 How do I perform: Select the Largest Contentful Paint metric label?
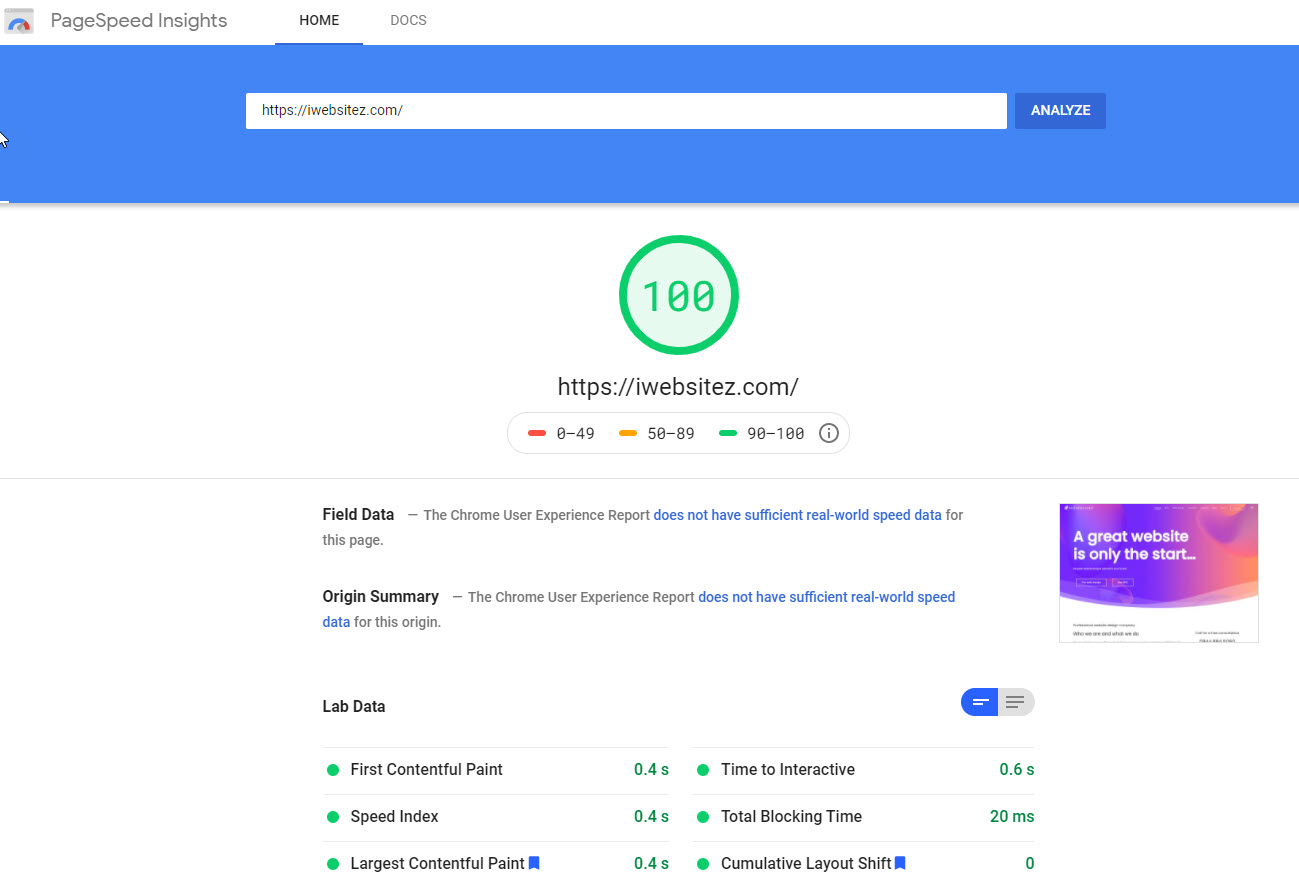click(437, 863)
